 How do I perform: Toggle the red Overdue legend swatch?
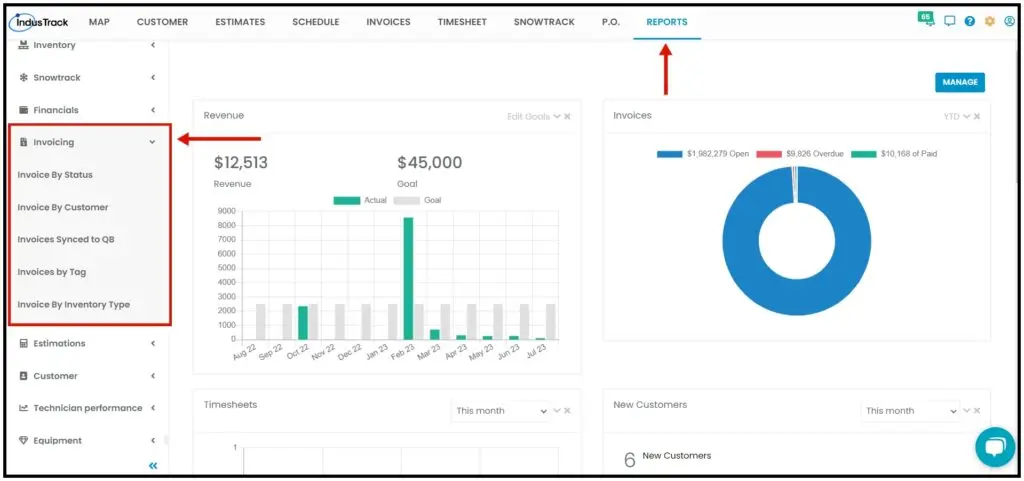(769, 154)
